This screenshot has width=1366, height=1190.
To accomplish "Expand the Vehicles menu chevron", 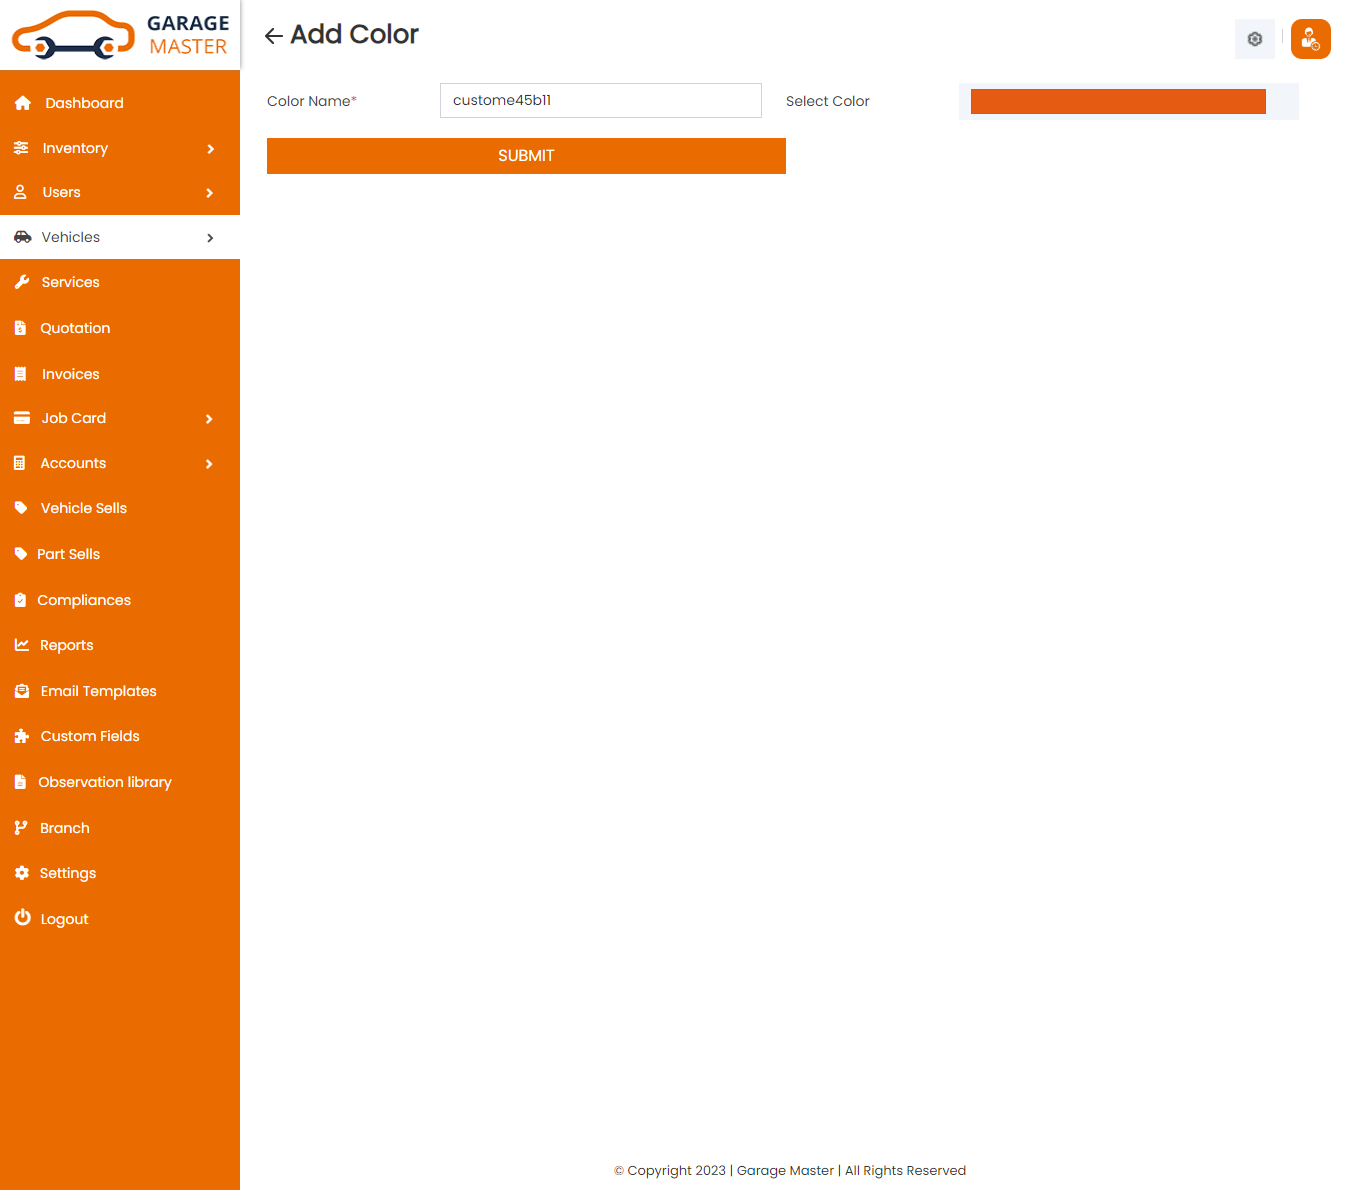I will click(210, 238).
